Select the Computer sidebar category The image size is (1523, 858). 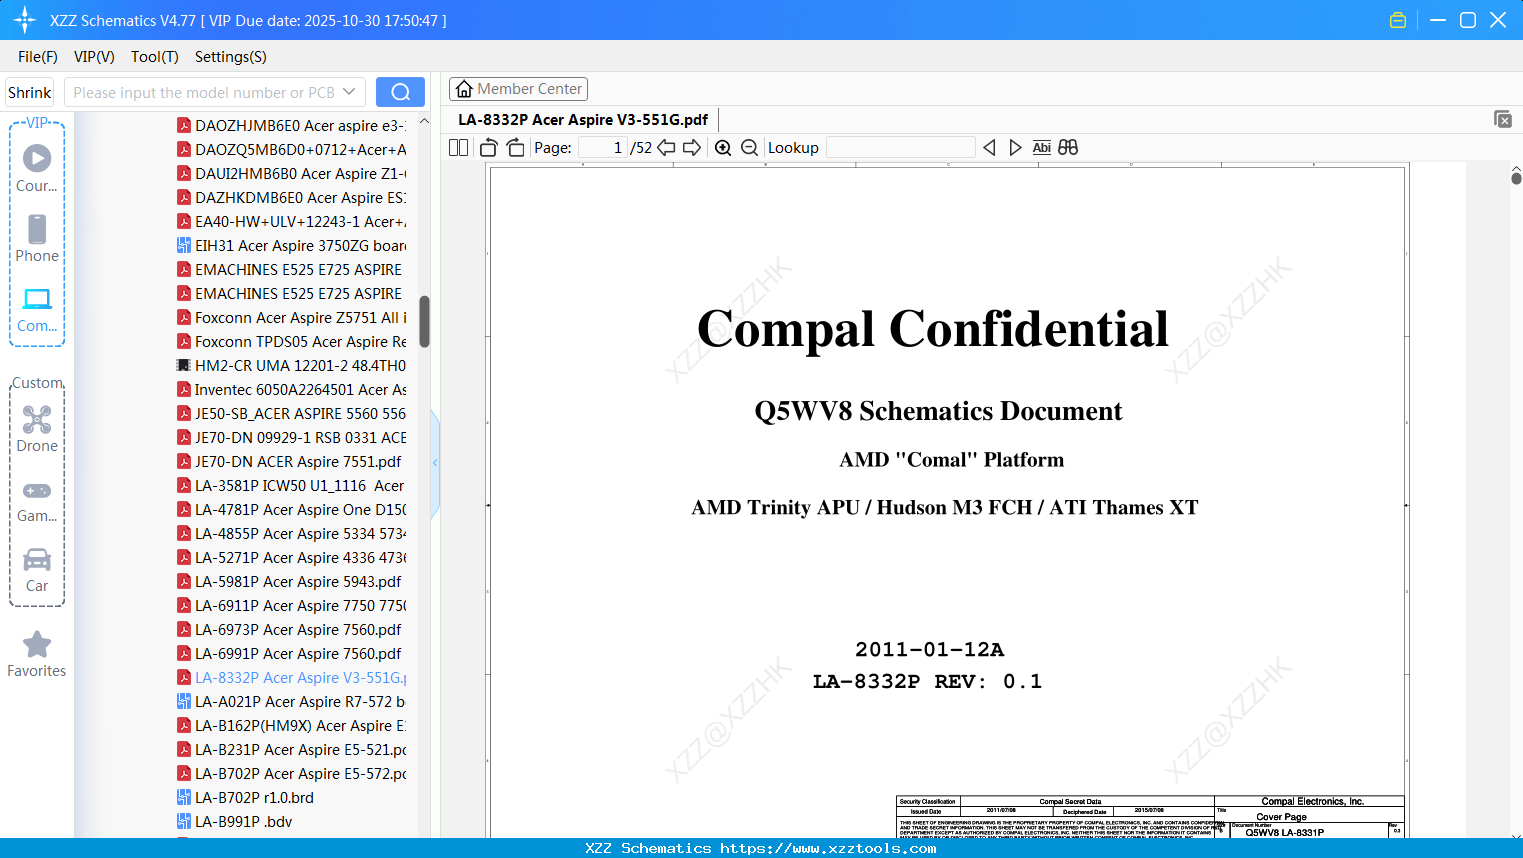[37, 309]
